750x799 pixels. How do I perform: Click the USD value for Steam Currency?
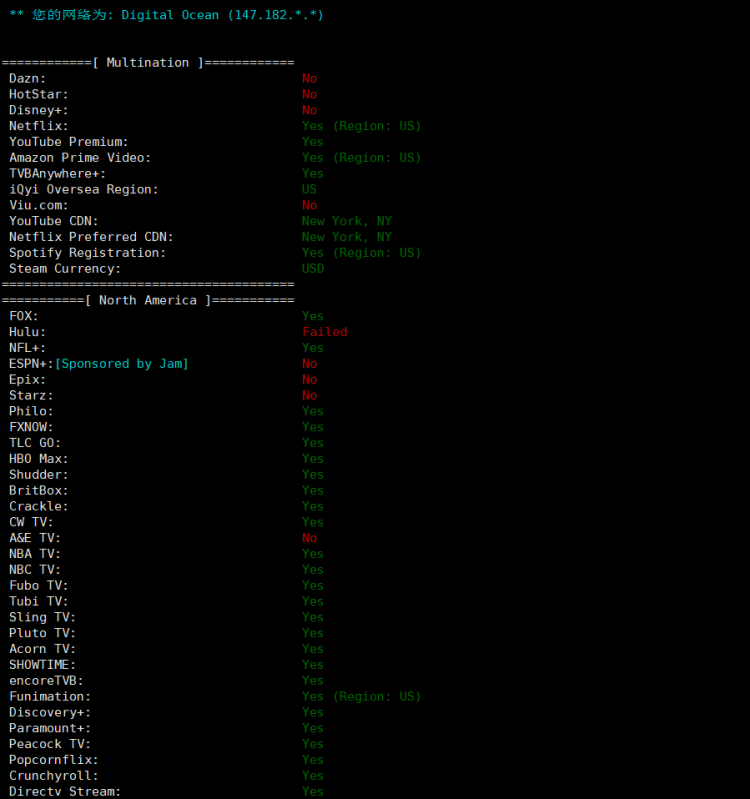[313, 269]
